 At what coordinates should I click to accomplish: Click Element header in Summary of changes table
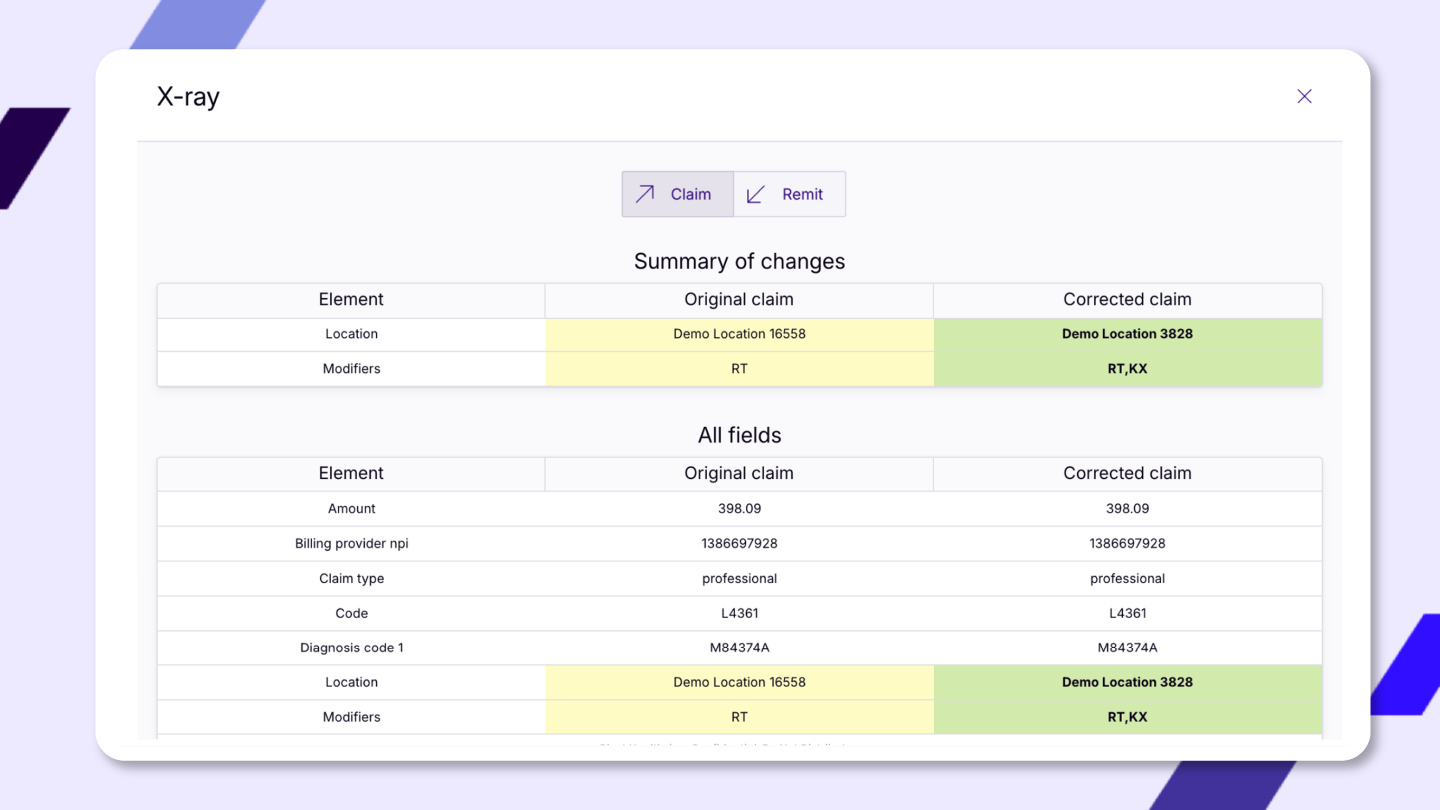tap(351, 300)
